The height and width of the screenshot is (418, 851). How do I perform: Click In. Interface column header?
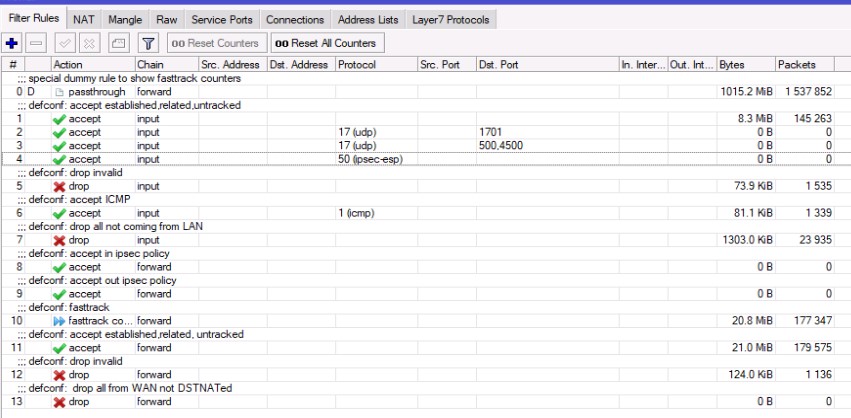point(643,65)
